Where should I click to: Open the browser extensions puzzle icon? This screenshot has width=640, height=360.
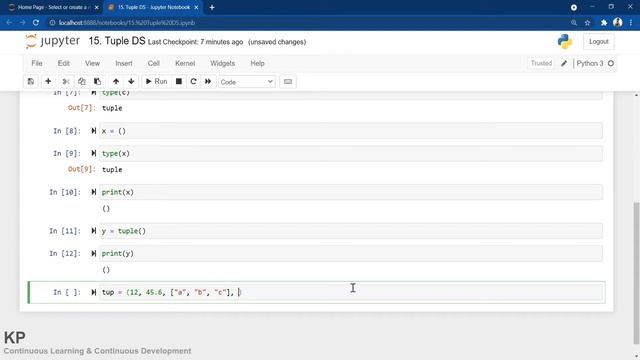pyautogui.click(x=604, y=23)
